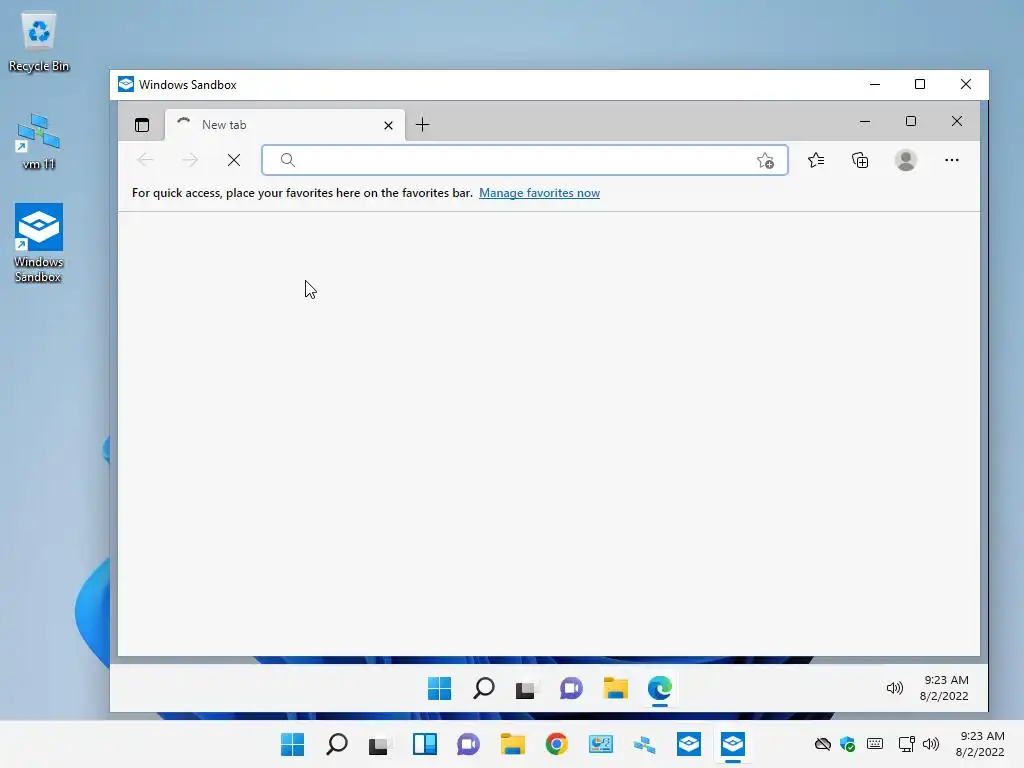Add this page to favorites star

click(x=765, y=161)
